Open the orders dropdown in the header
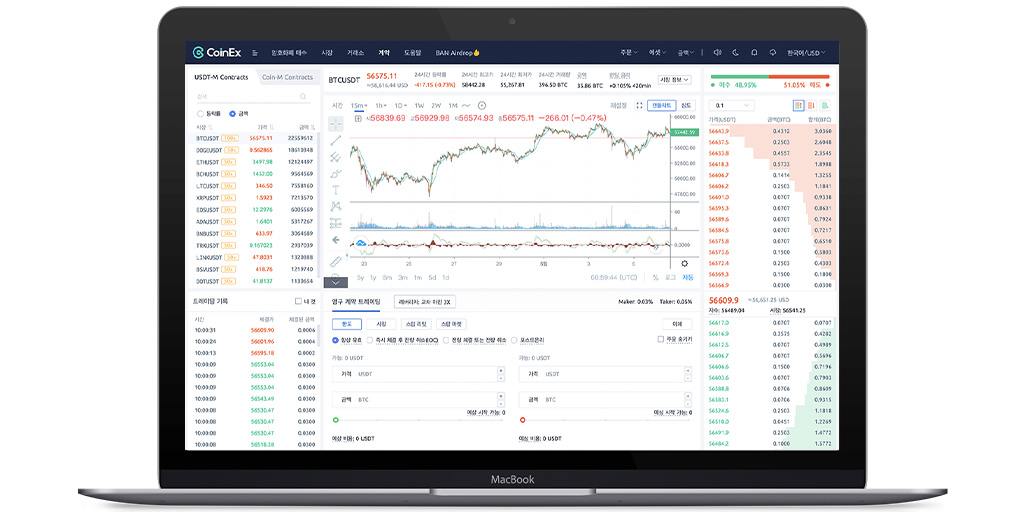 coord(628,52)
